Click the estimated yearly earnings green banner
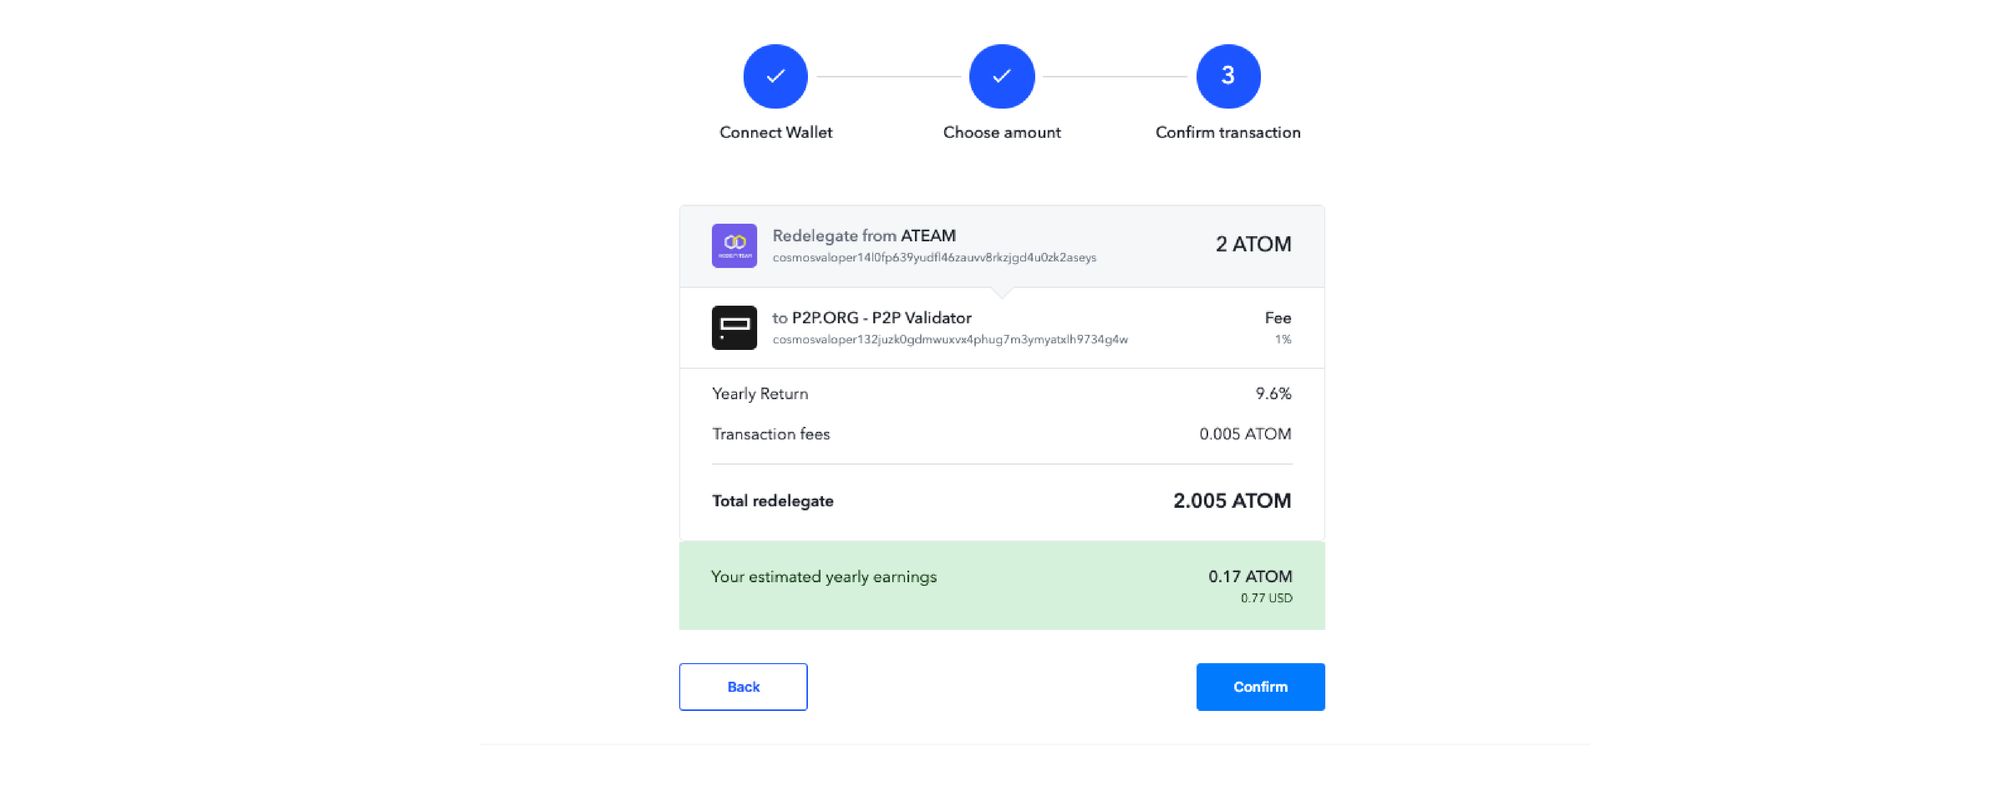The width and height of the screenshot is (2000, 804). pos(1002,586)
